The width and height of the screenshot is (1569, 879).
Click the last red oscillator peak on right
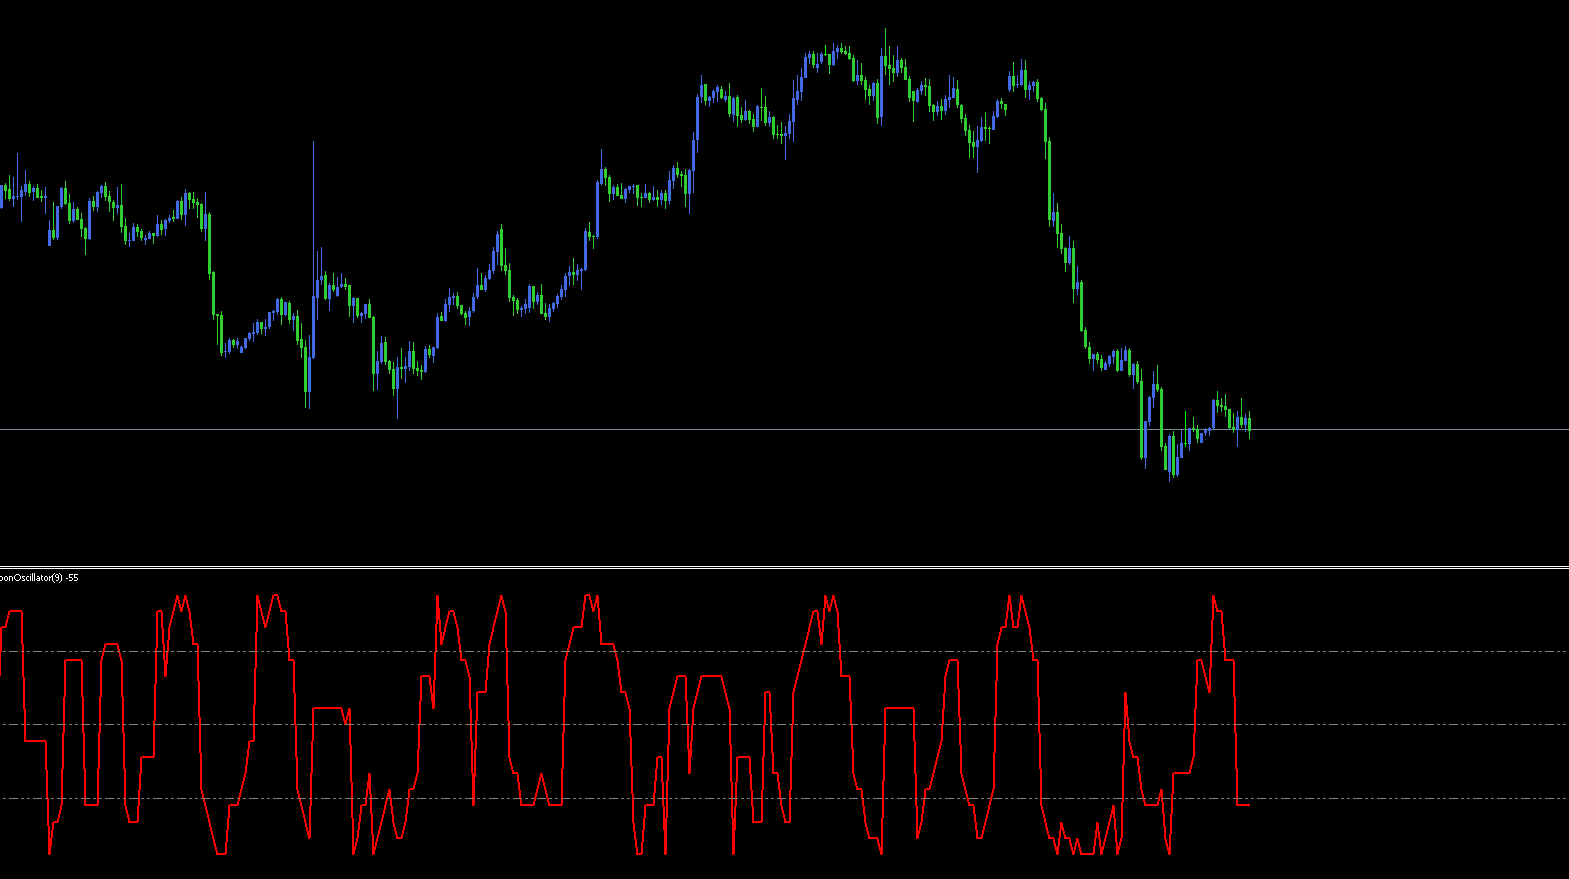(1214, 598)
